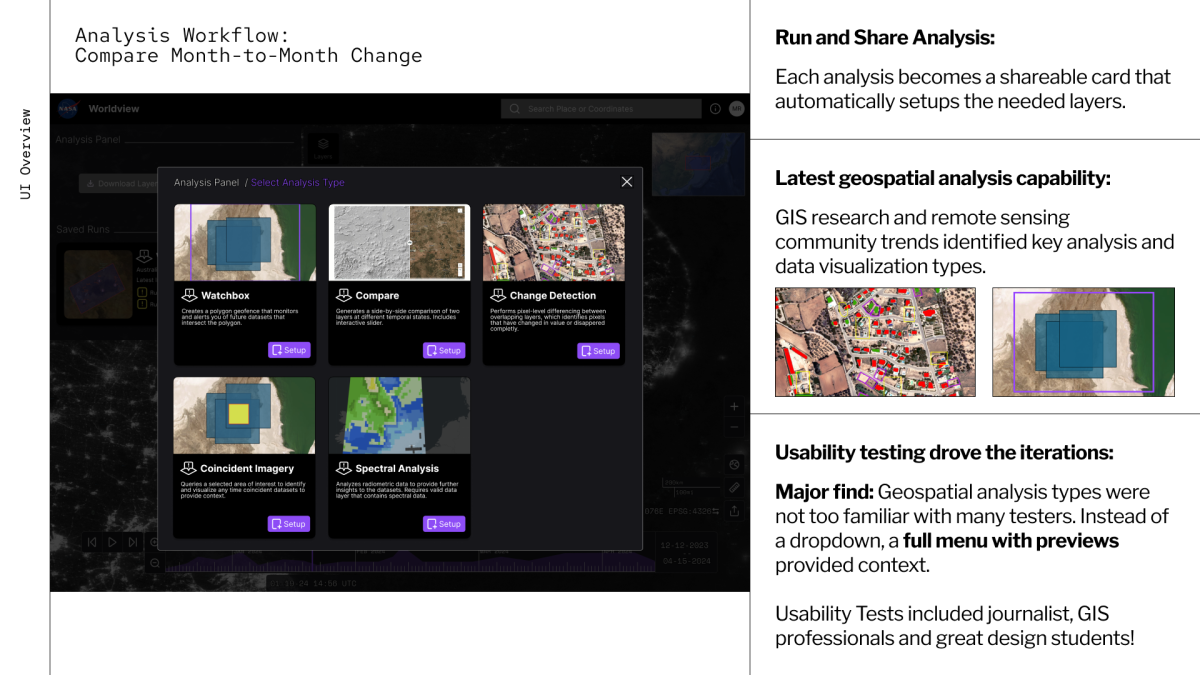1200x675 pixels.
Task: Open the Layers panel icon
Action: coord(323,148)
